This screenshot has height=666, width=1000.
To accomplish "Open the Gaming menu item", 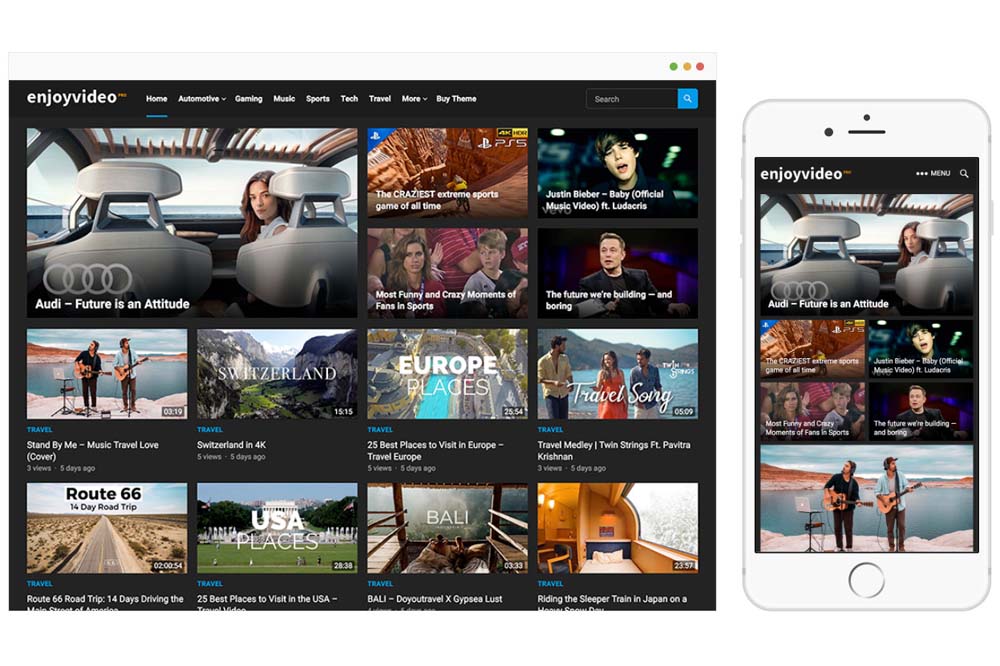I will click(x=248, y=99).
